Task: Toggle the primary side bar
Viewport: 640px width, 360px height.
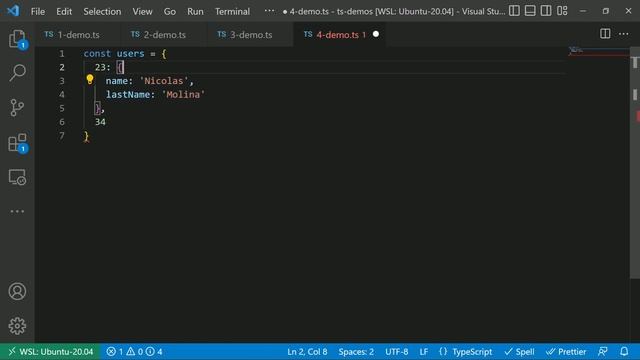Action: [x=514, y=11]
